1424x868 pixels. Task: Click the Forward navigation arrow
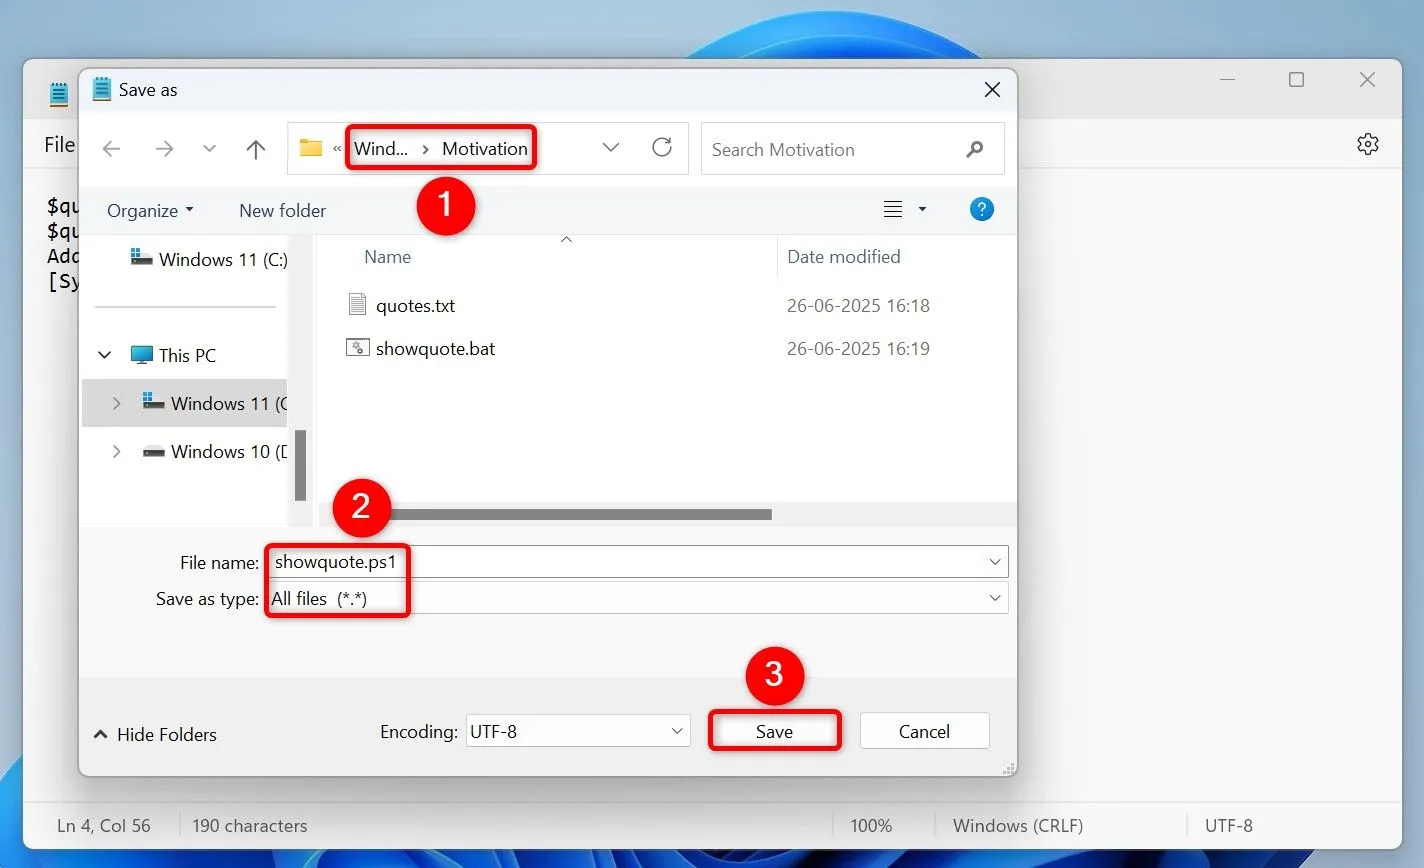pyautogui.click(x=163, y=149)
